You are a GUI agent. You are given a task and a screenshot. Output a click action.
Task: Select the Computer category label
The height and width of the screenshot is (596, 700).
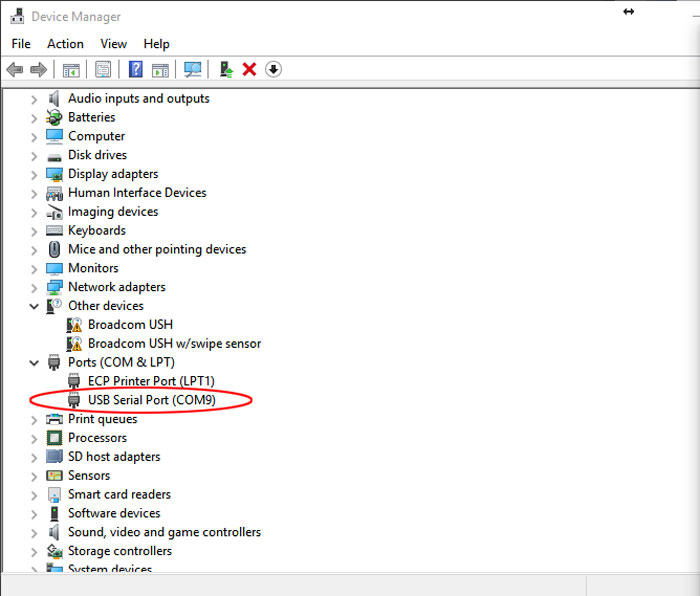(96, 136)
